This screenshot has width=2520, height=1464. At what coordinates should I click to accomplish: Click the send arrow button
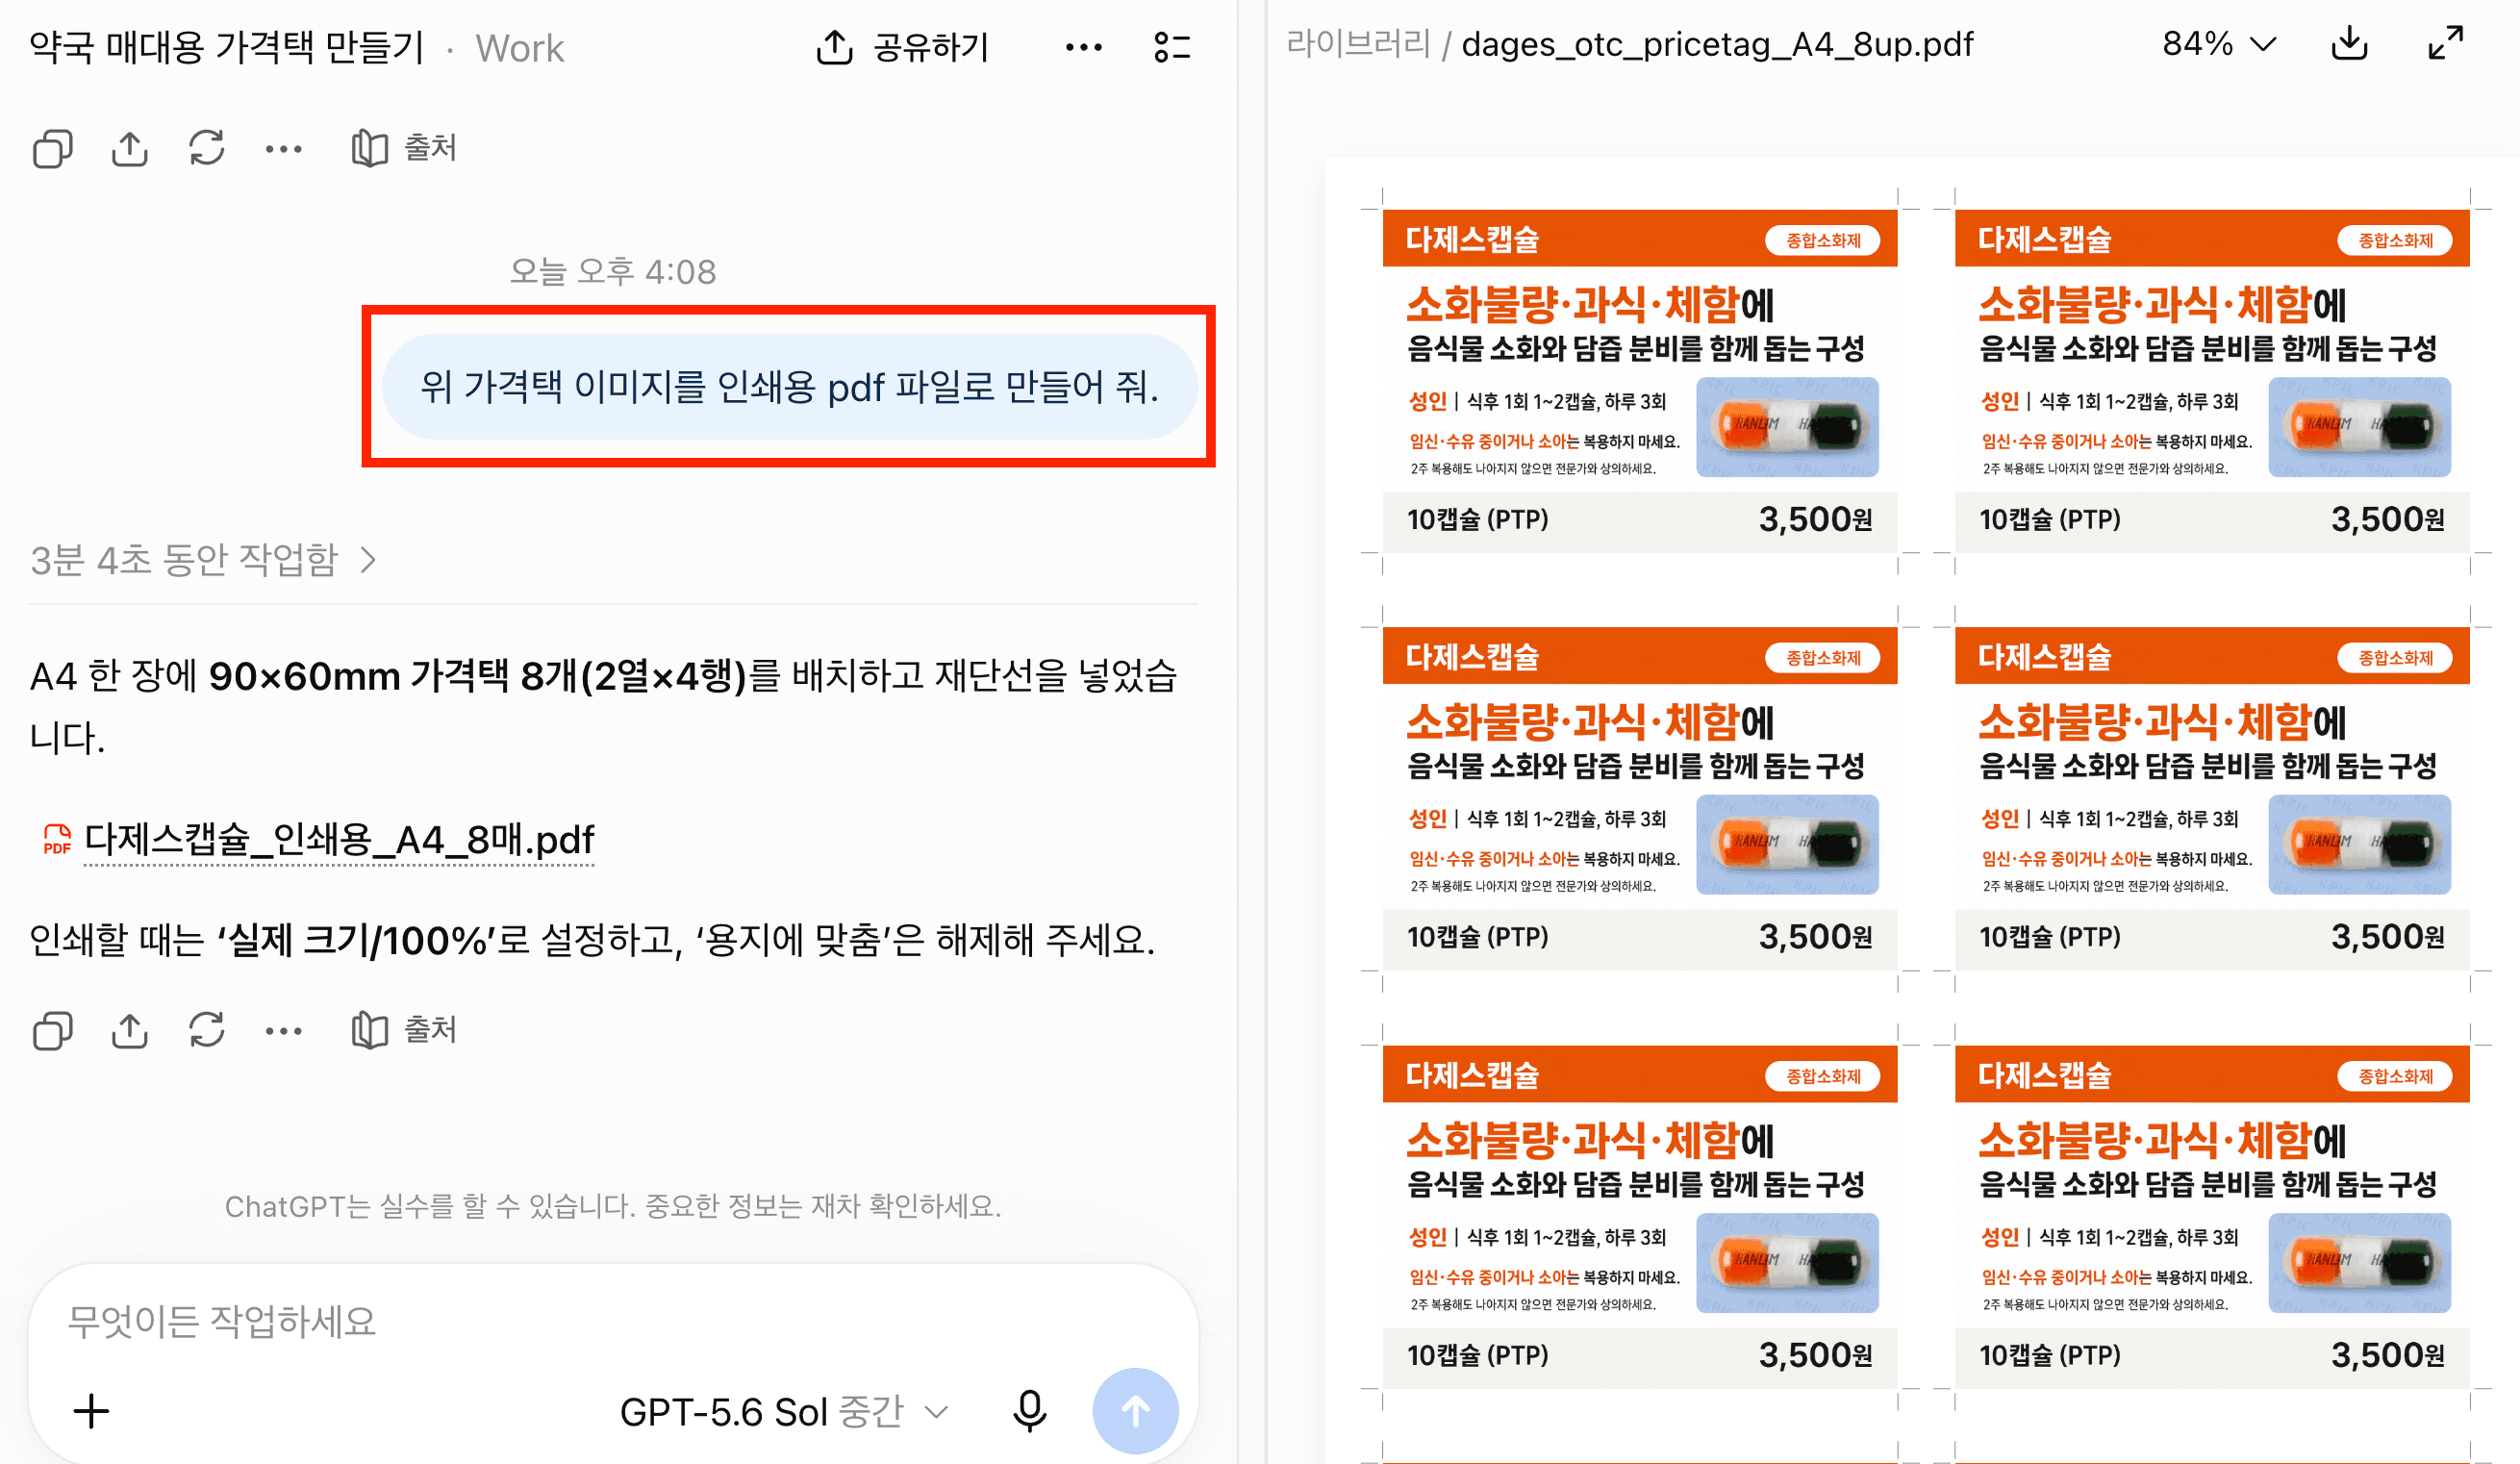click(x=1135, y=1411)
